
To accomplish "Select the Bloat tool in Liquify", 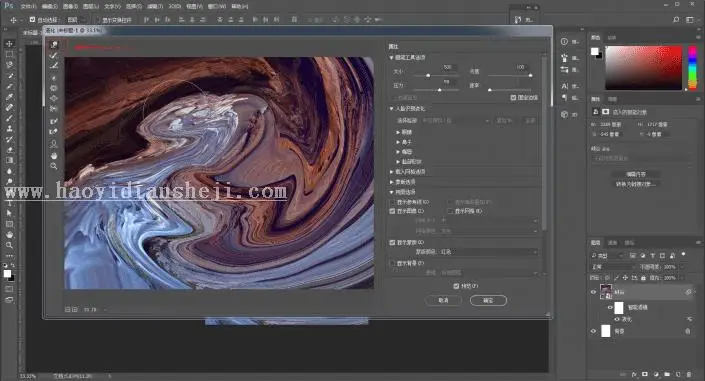I will click(54, 99).
